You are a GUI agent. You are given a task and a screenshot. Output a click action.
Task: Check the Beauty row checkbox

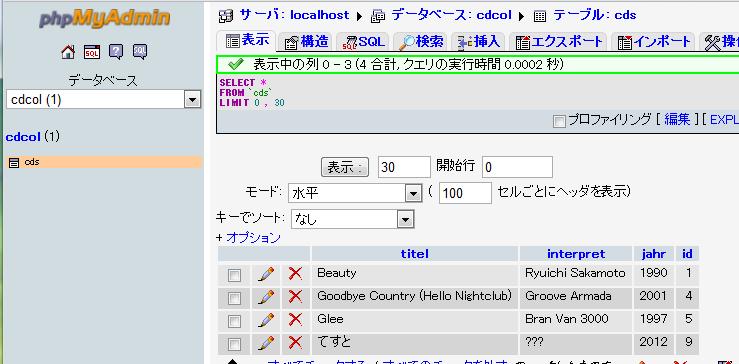coord(234,275)
